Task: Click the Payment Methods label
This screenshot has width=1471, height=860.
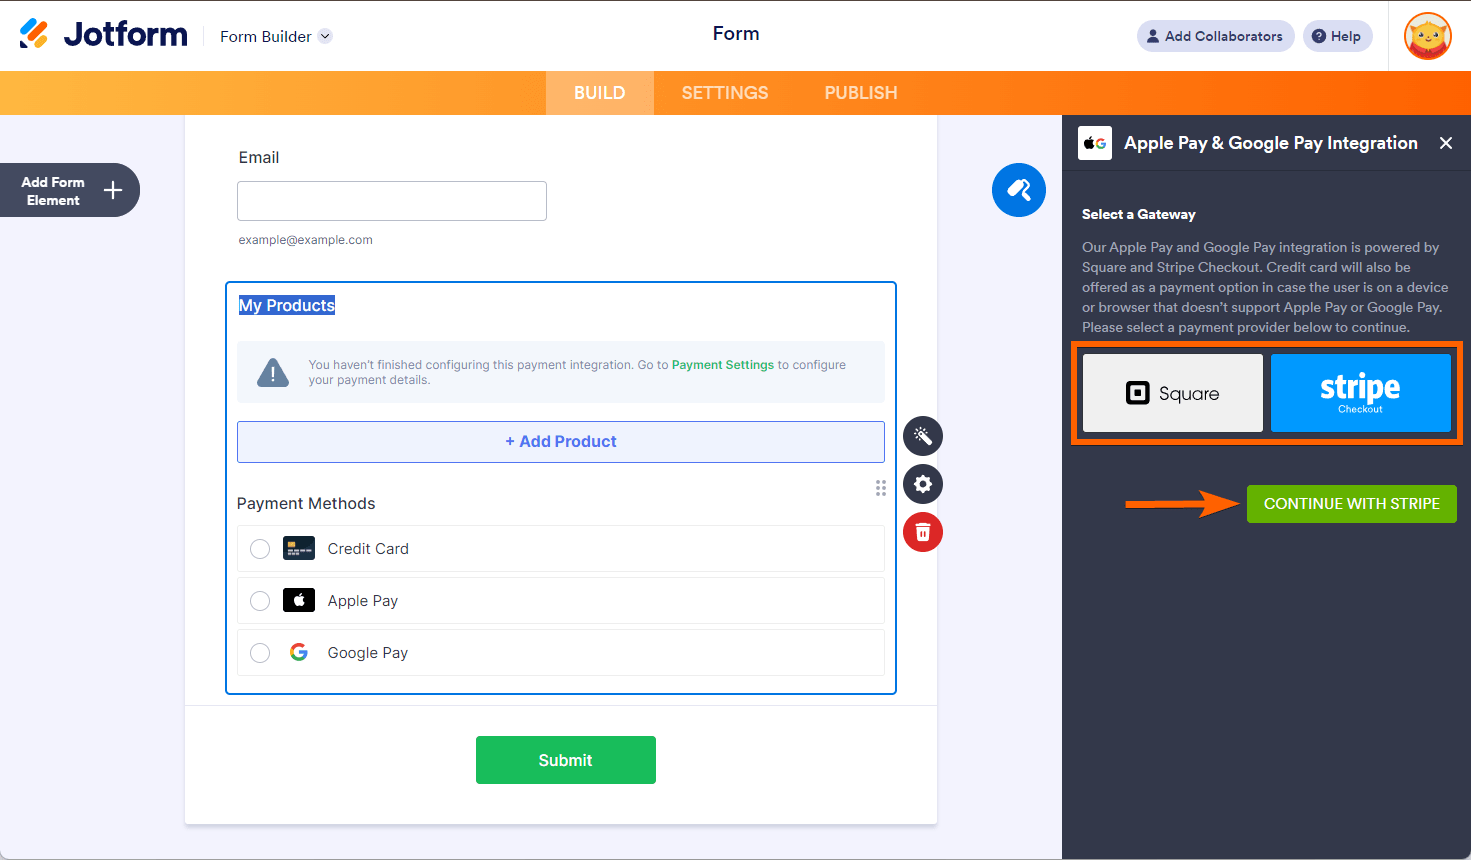Action: tap(306, 504)
